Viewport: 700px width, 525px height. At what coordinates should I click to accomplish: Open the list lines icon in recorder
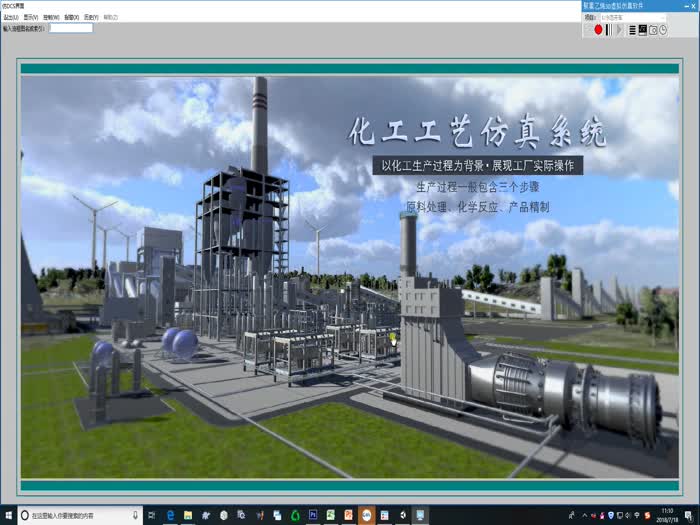coord(632,30)
